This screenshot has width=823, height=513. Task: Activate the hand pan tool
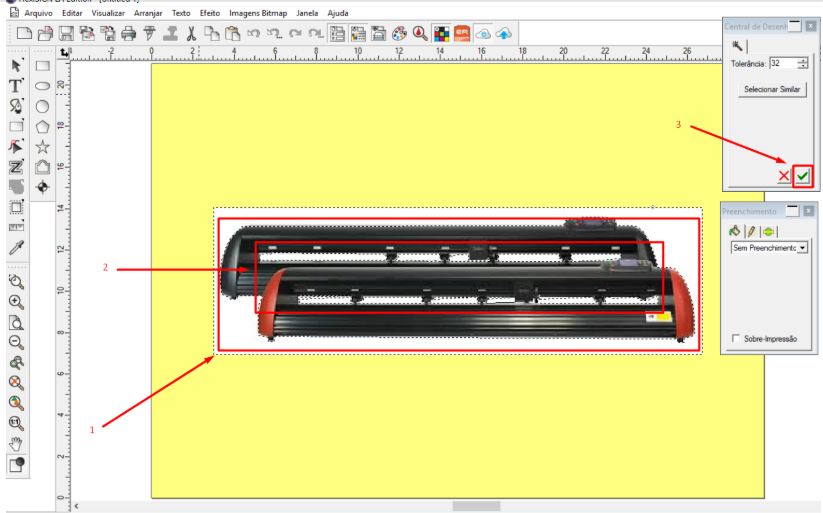tap(16, 443)
